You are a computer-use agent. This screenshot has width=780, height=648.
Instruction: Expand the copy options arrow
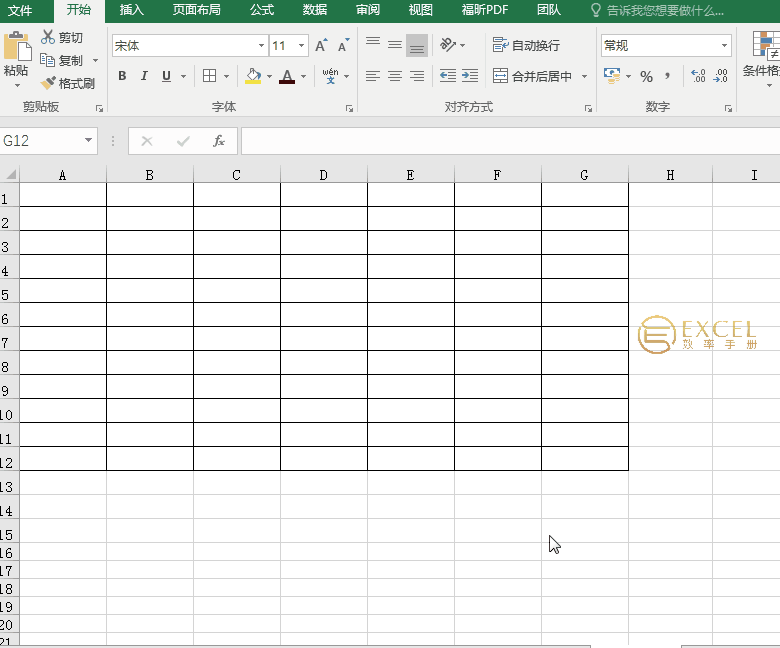[x=96, y=61]
